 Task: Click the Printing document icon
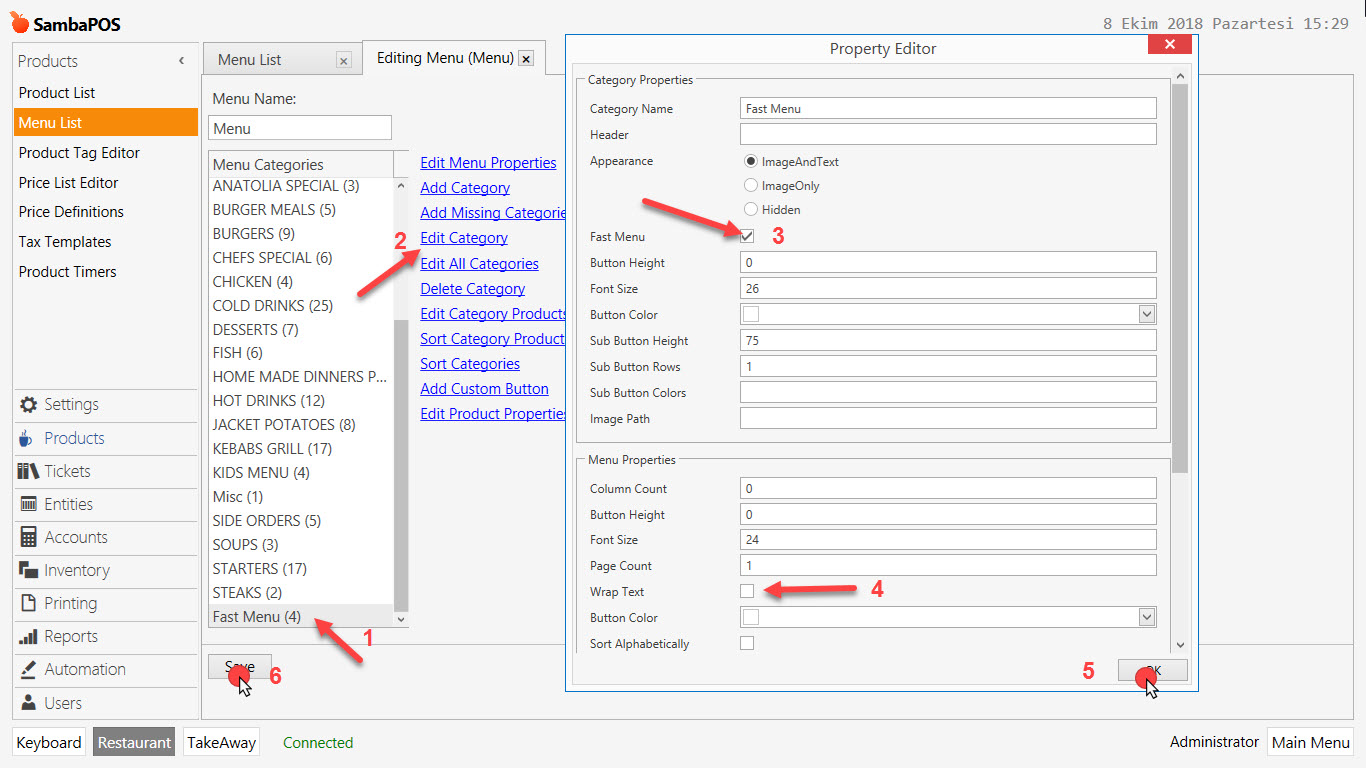tap(28, 603)
